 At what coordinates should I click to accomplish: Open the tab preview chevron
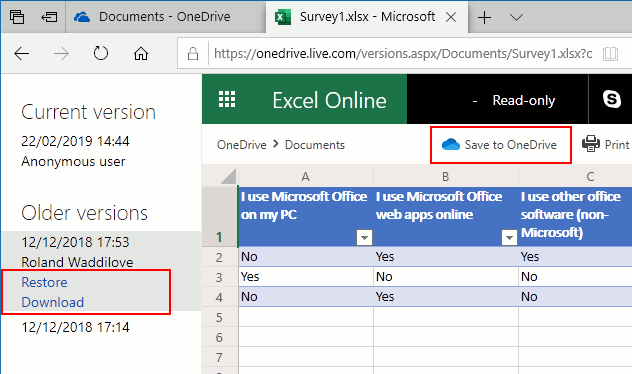tap(516, 17)
